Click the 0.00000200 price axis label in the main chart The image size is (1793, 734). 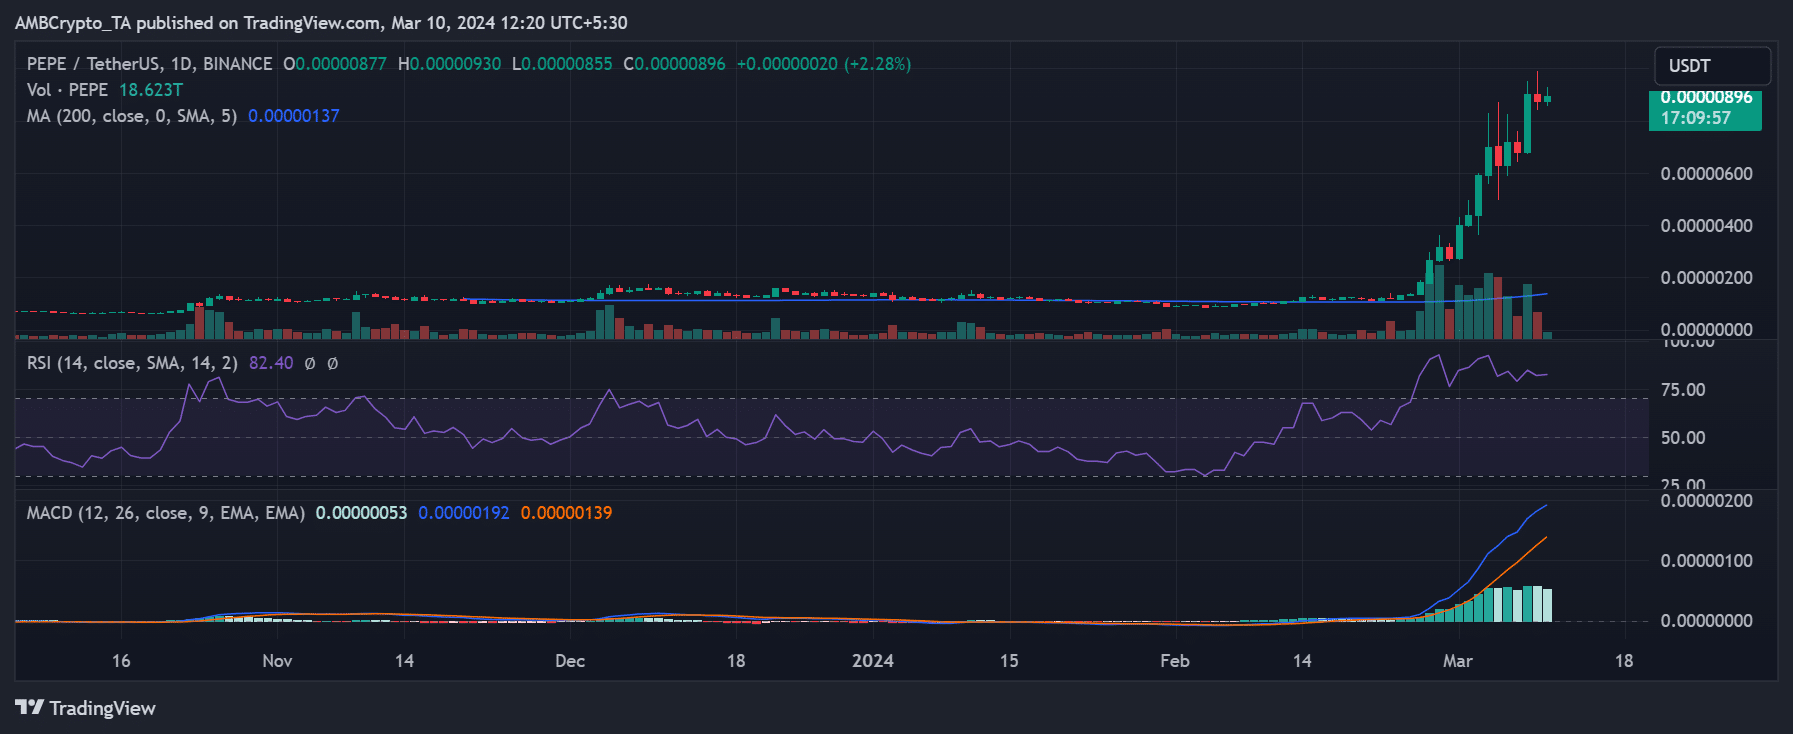pos(1706,278)
